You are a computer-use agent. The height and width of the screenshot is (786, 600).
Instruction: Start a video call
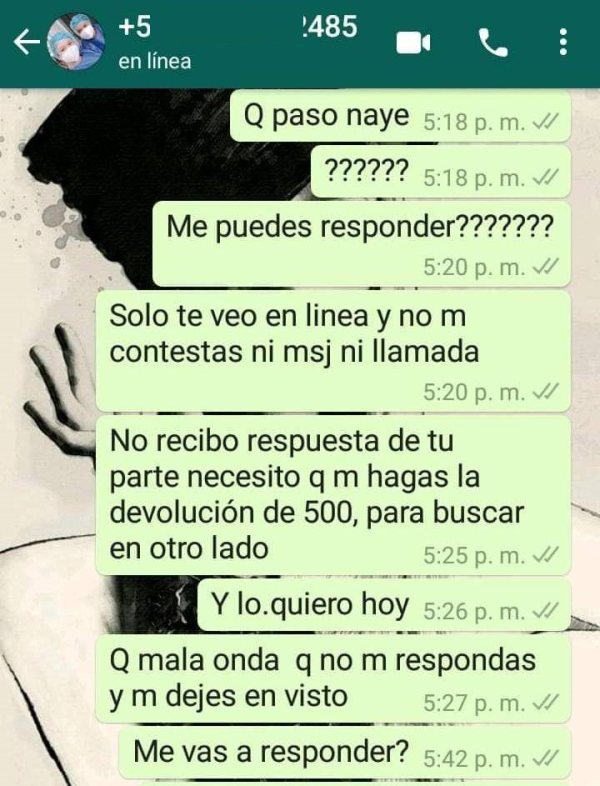tap(413, 43)
